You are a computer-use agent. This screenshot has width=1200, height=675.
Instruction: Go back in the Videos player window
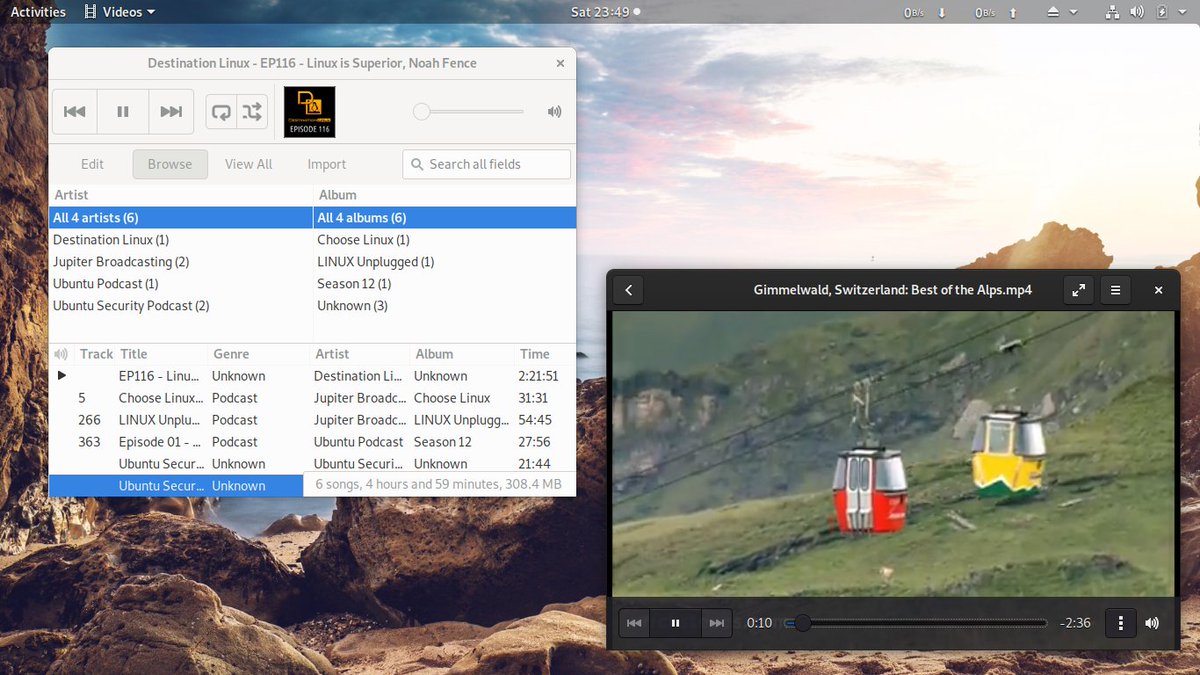click(x=628, y=290)
